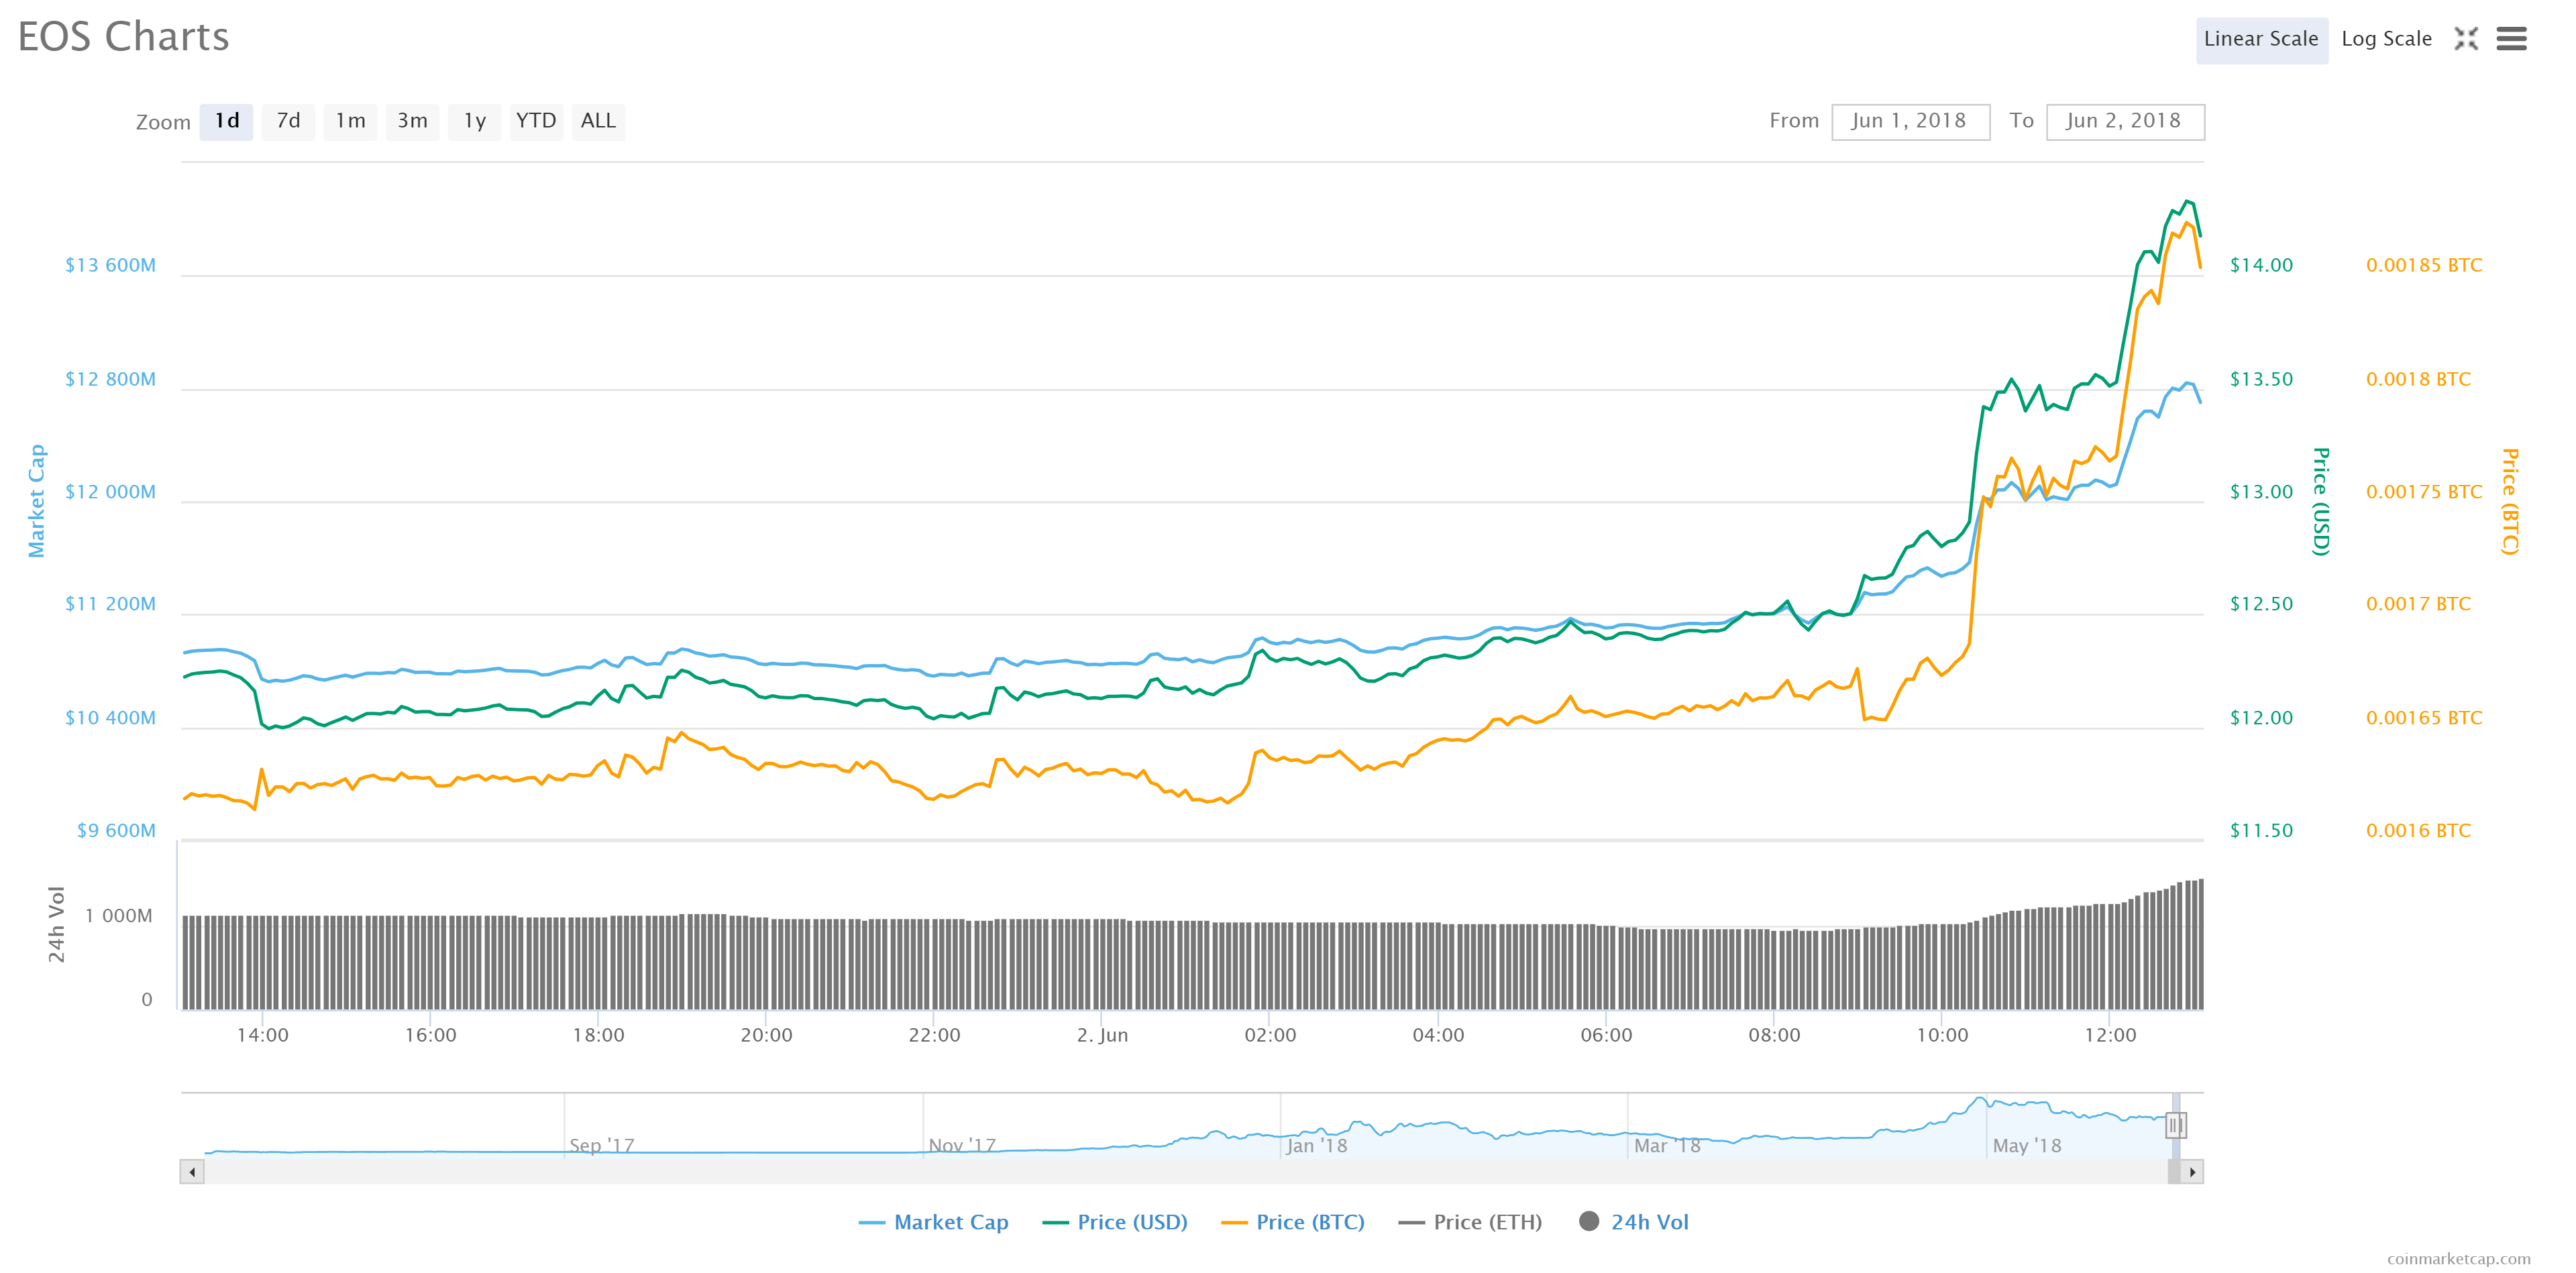Click the $12 000M market cap label
Screen dimensions: 2576x1273
110,492
